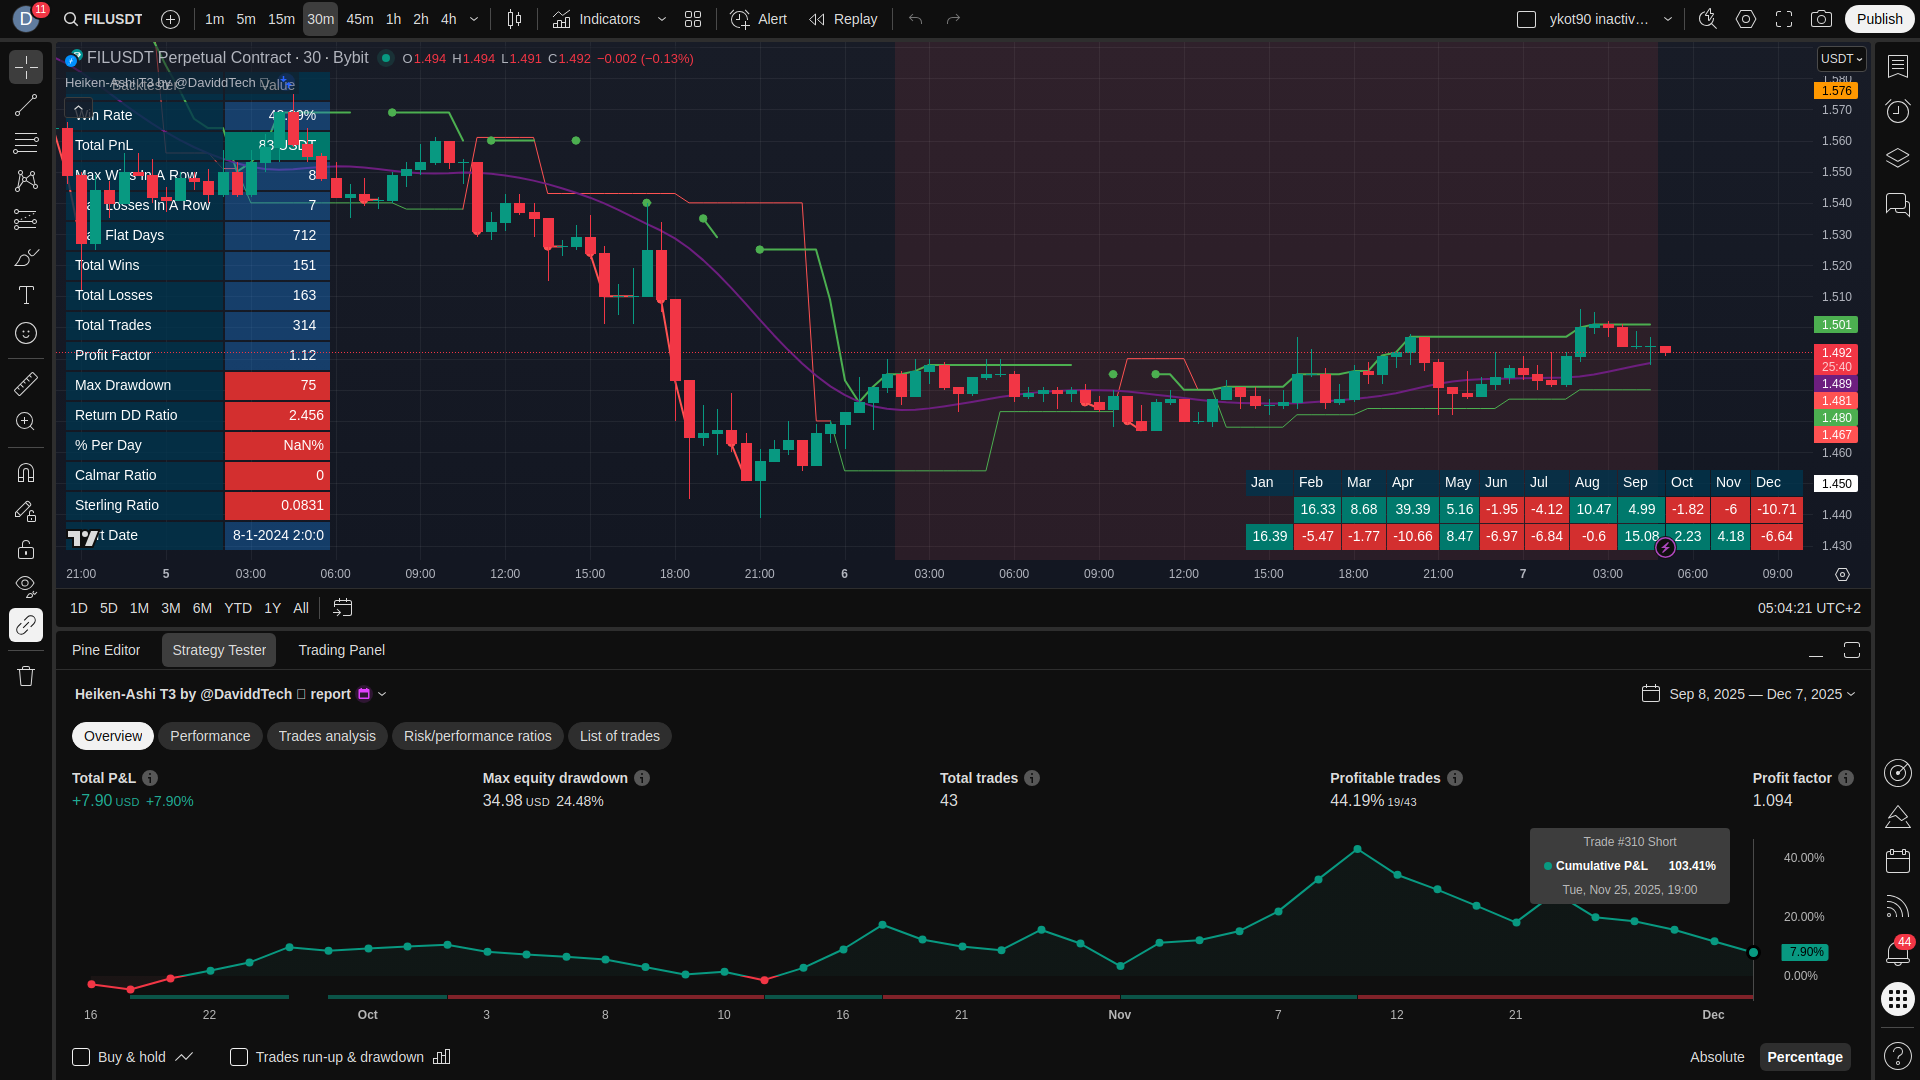Click the trash Remove Objects icon
Image resolution: width=1920 pixels, height=1080 pixels.
tap(26, 676)
